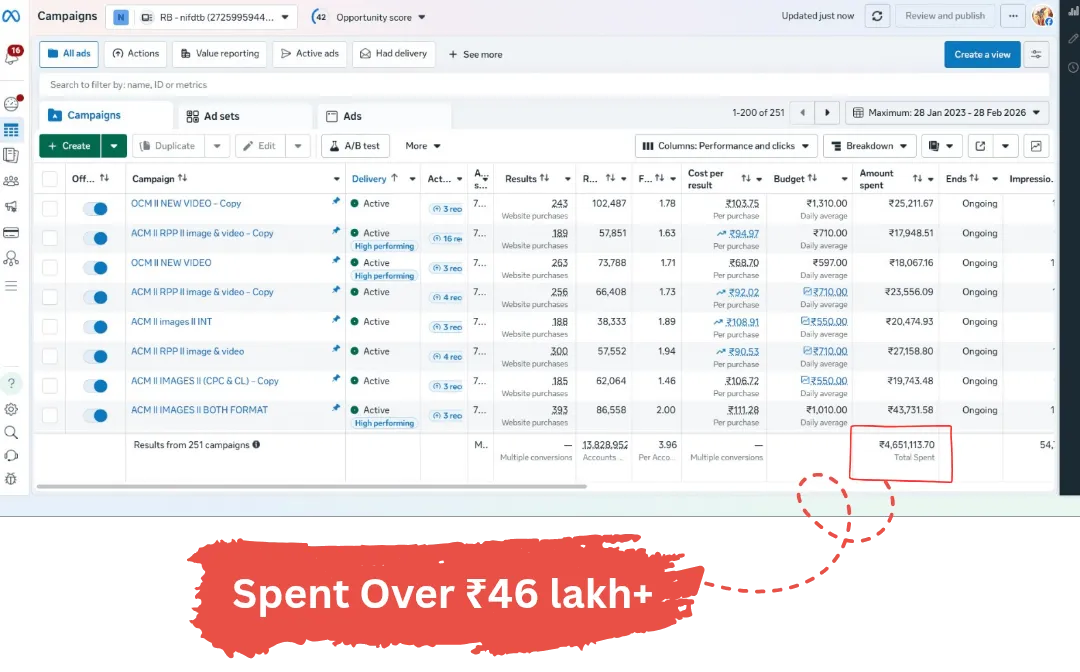The image size is (1080, 672).
Task: Open three-dot more options near Review and publish
Action: 1012,16
